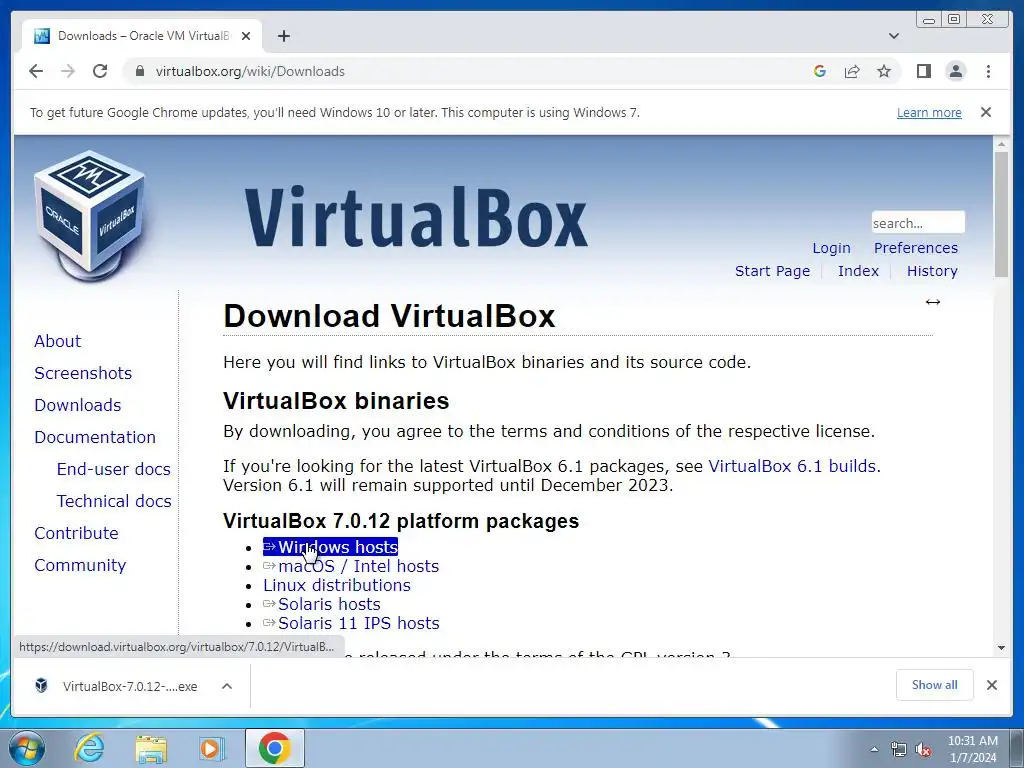Open the Chrome profile avatar

click(x=955, y=71)
